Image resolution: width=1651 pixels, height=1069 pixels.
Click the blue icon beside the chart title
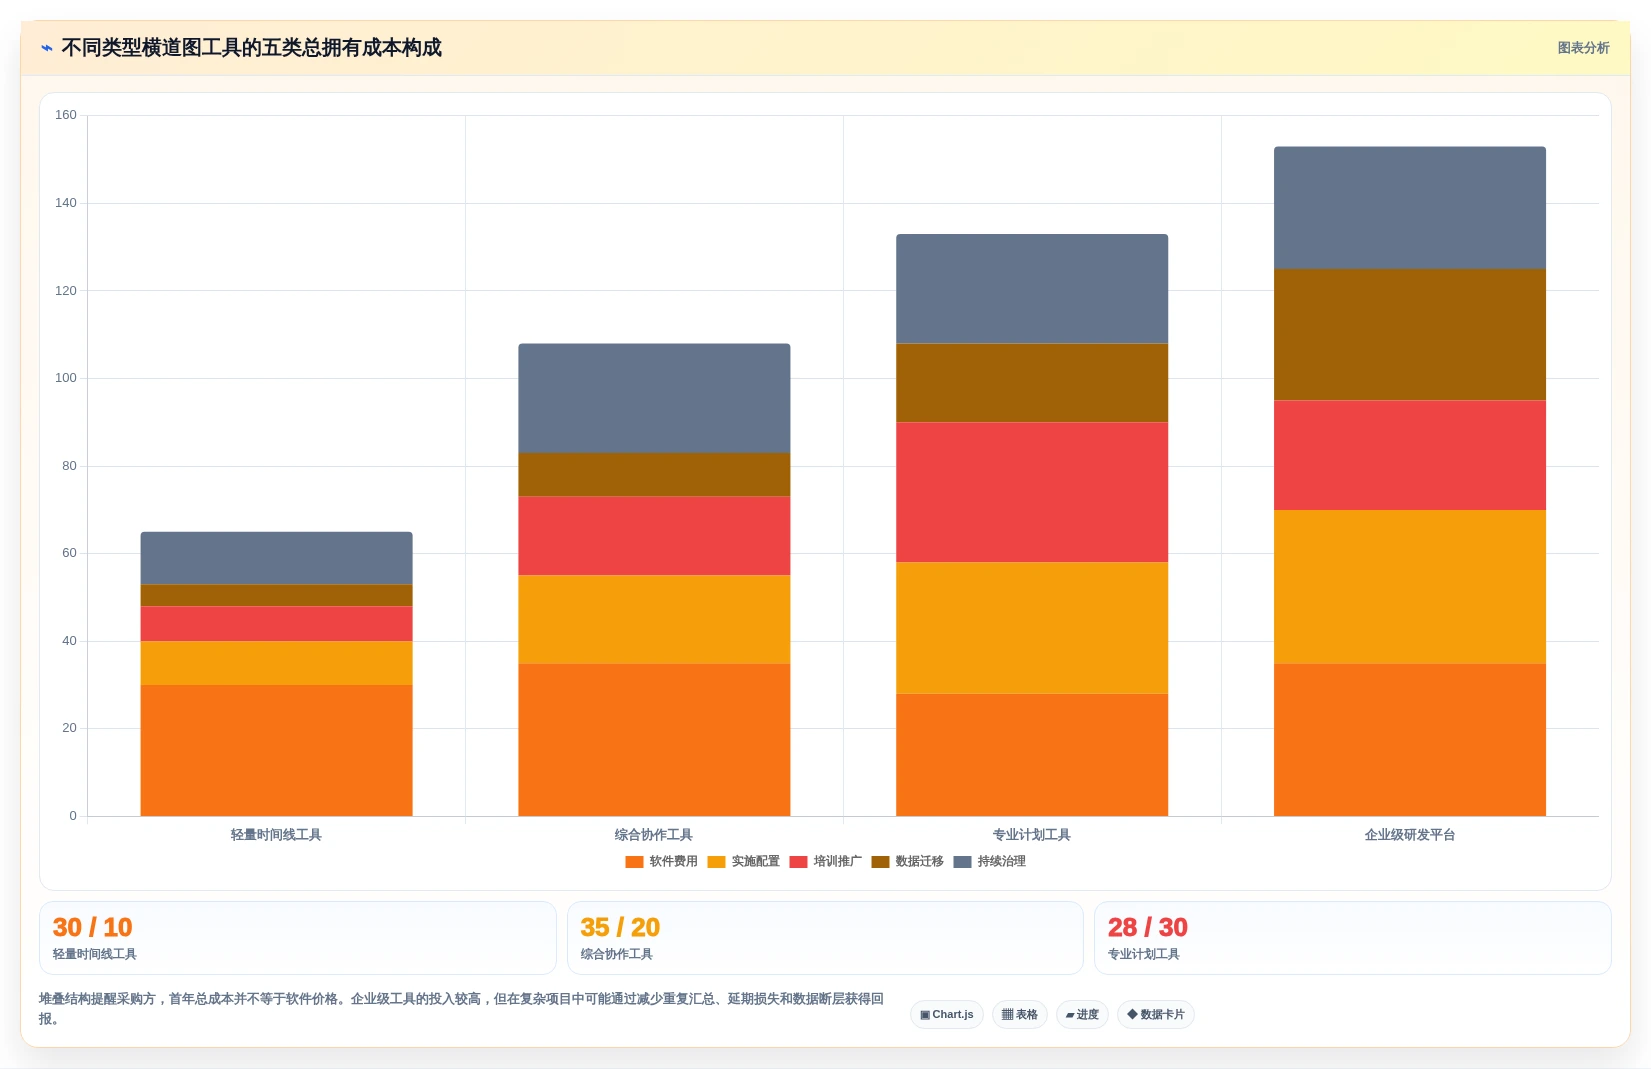[x=46, y=48]
